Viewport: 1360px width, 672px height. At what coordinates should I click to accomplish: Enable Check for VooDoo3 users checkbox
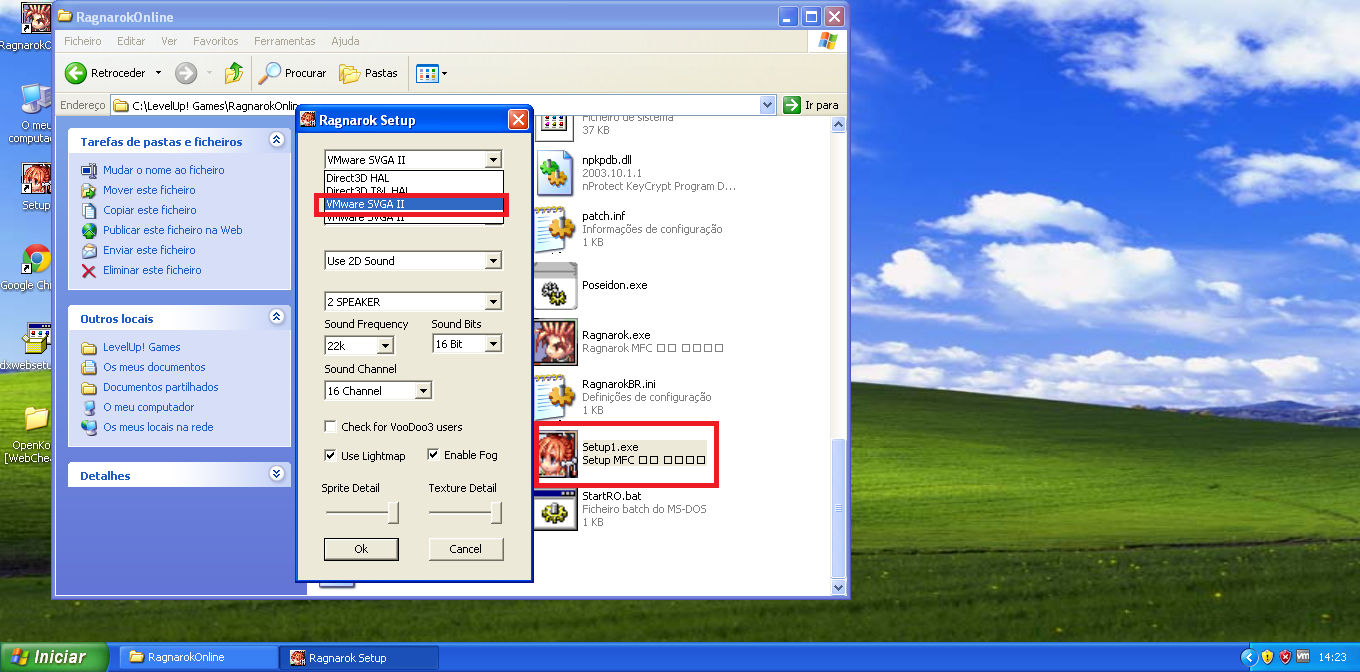pos(331,427)
